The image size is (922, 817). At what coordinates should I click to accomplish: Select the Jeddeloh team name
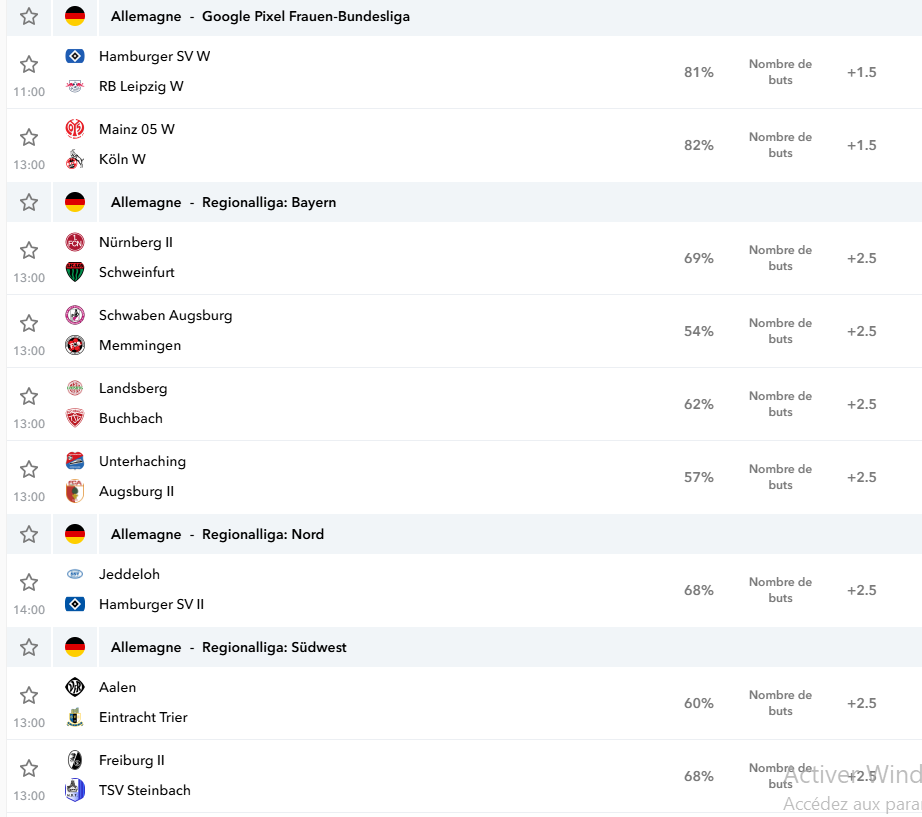point(129,574)
